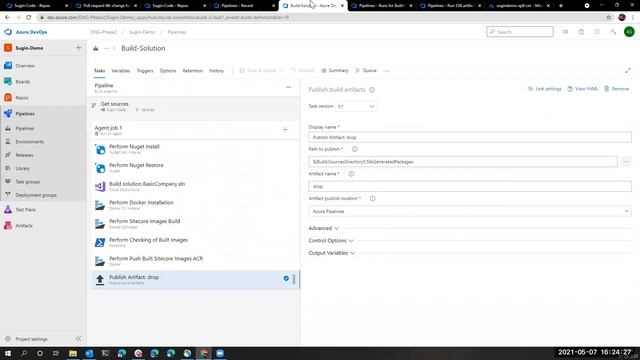Reload the browser page
640x360 pixels.
tap(29, 18)
